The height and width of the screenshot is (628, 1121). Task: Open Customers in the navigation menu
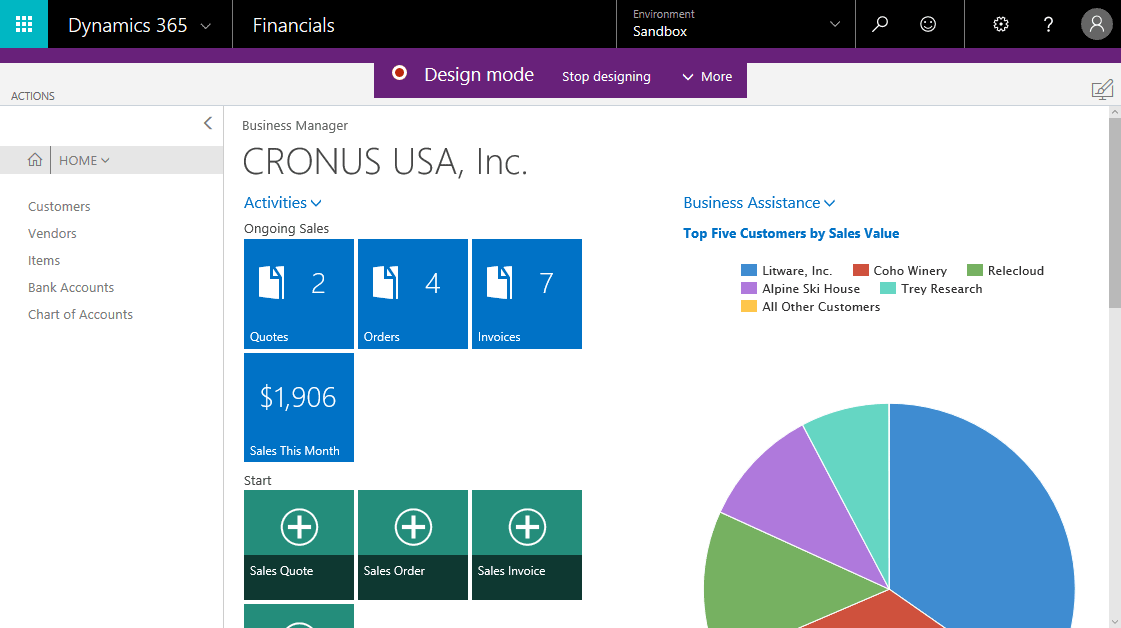point(59,207)
